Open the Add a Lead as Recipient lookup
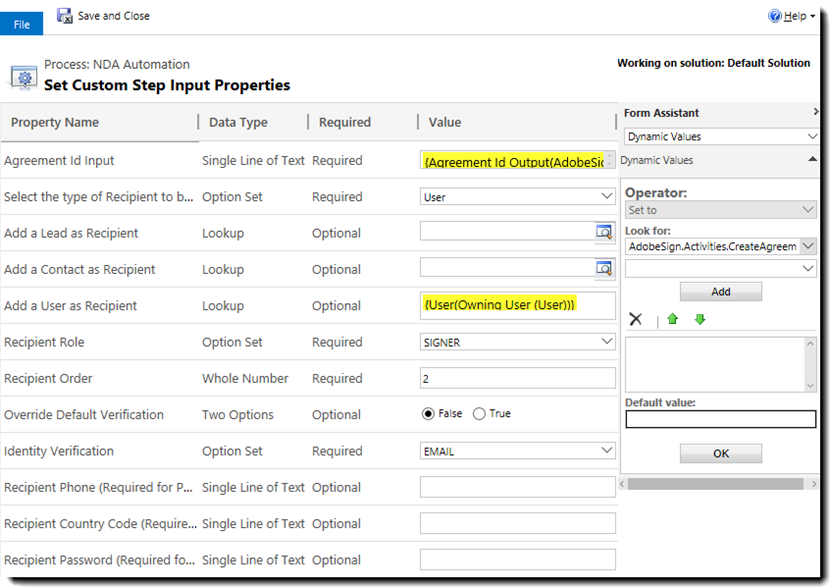This screenshot has width=830, height=587. coord(604,232)
